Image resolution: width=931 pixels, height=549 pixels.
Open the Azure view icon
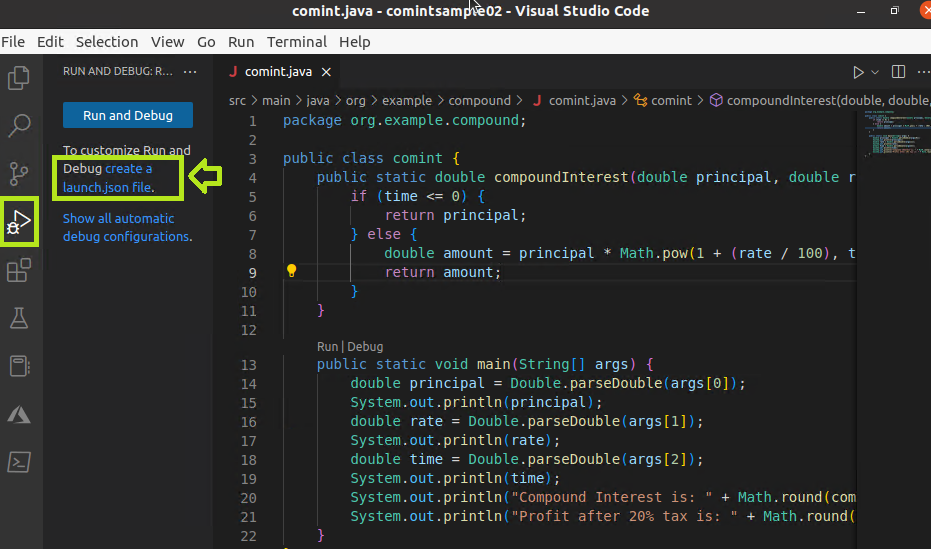(19, 414)
